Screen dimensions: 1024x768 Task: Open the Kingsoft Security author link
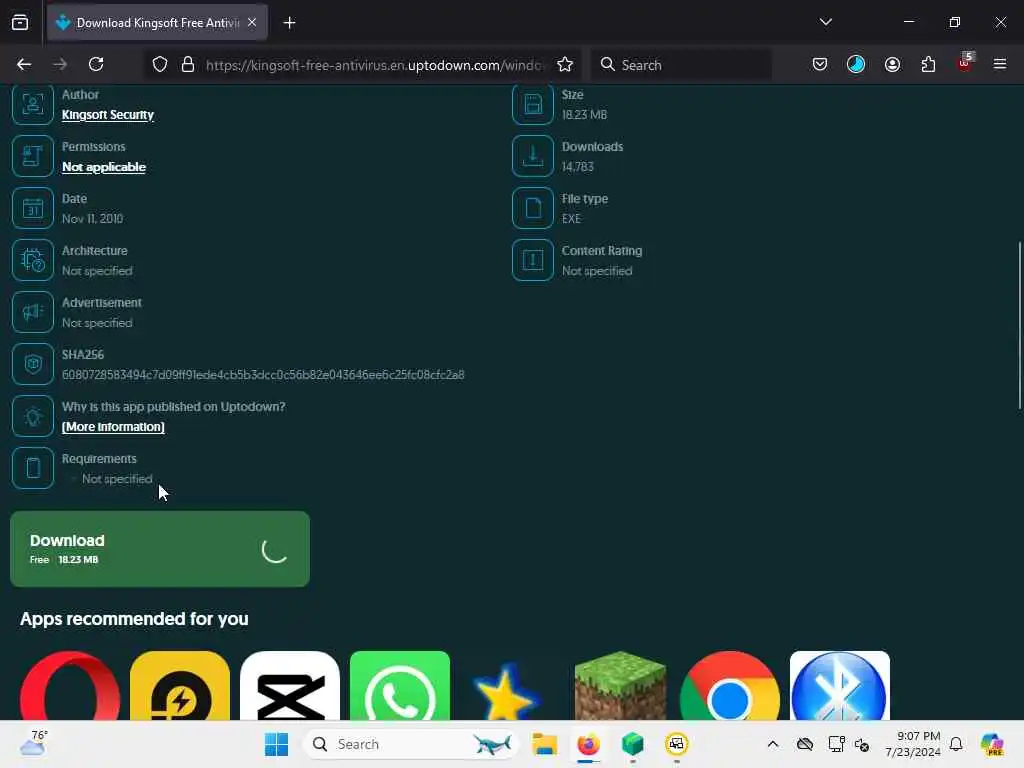[x=108, y=114]
